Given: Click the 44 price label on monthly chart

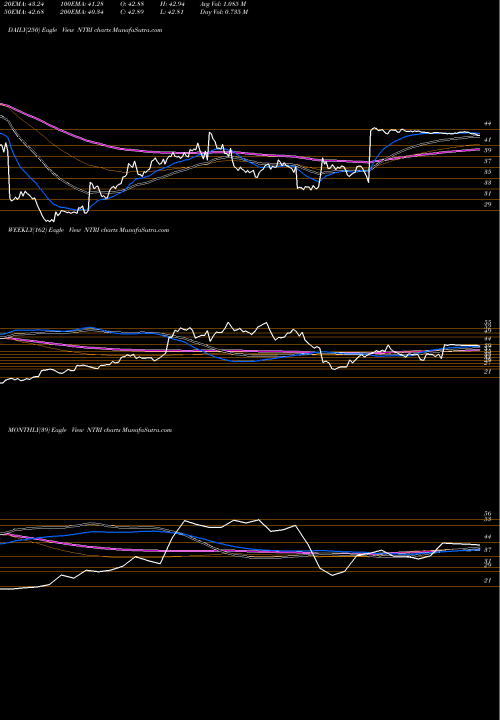Looking at the screenshot, I should tap(488, 537).
